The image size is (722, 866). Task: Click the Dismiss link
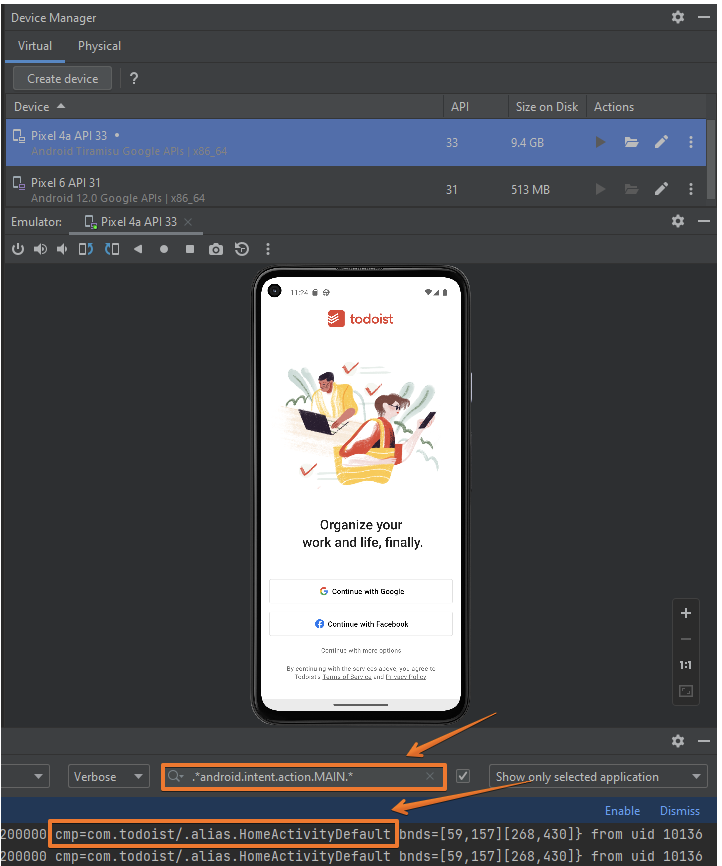pos(679,810)
